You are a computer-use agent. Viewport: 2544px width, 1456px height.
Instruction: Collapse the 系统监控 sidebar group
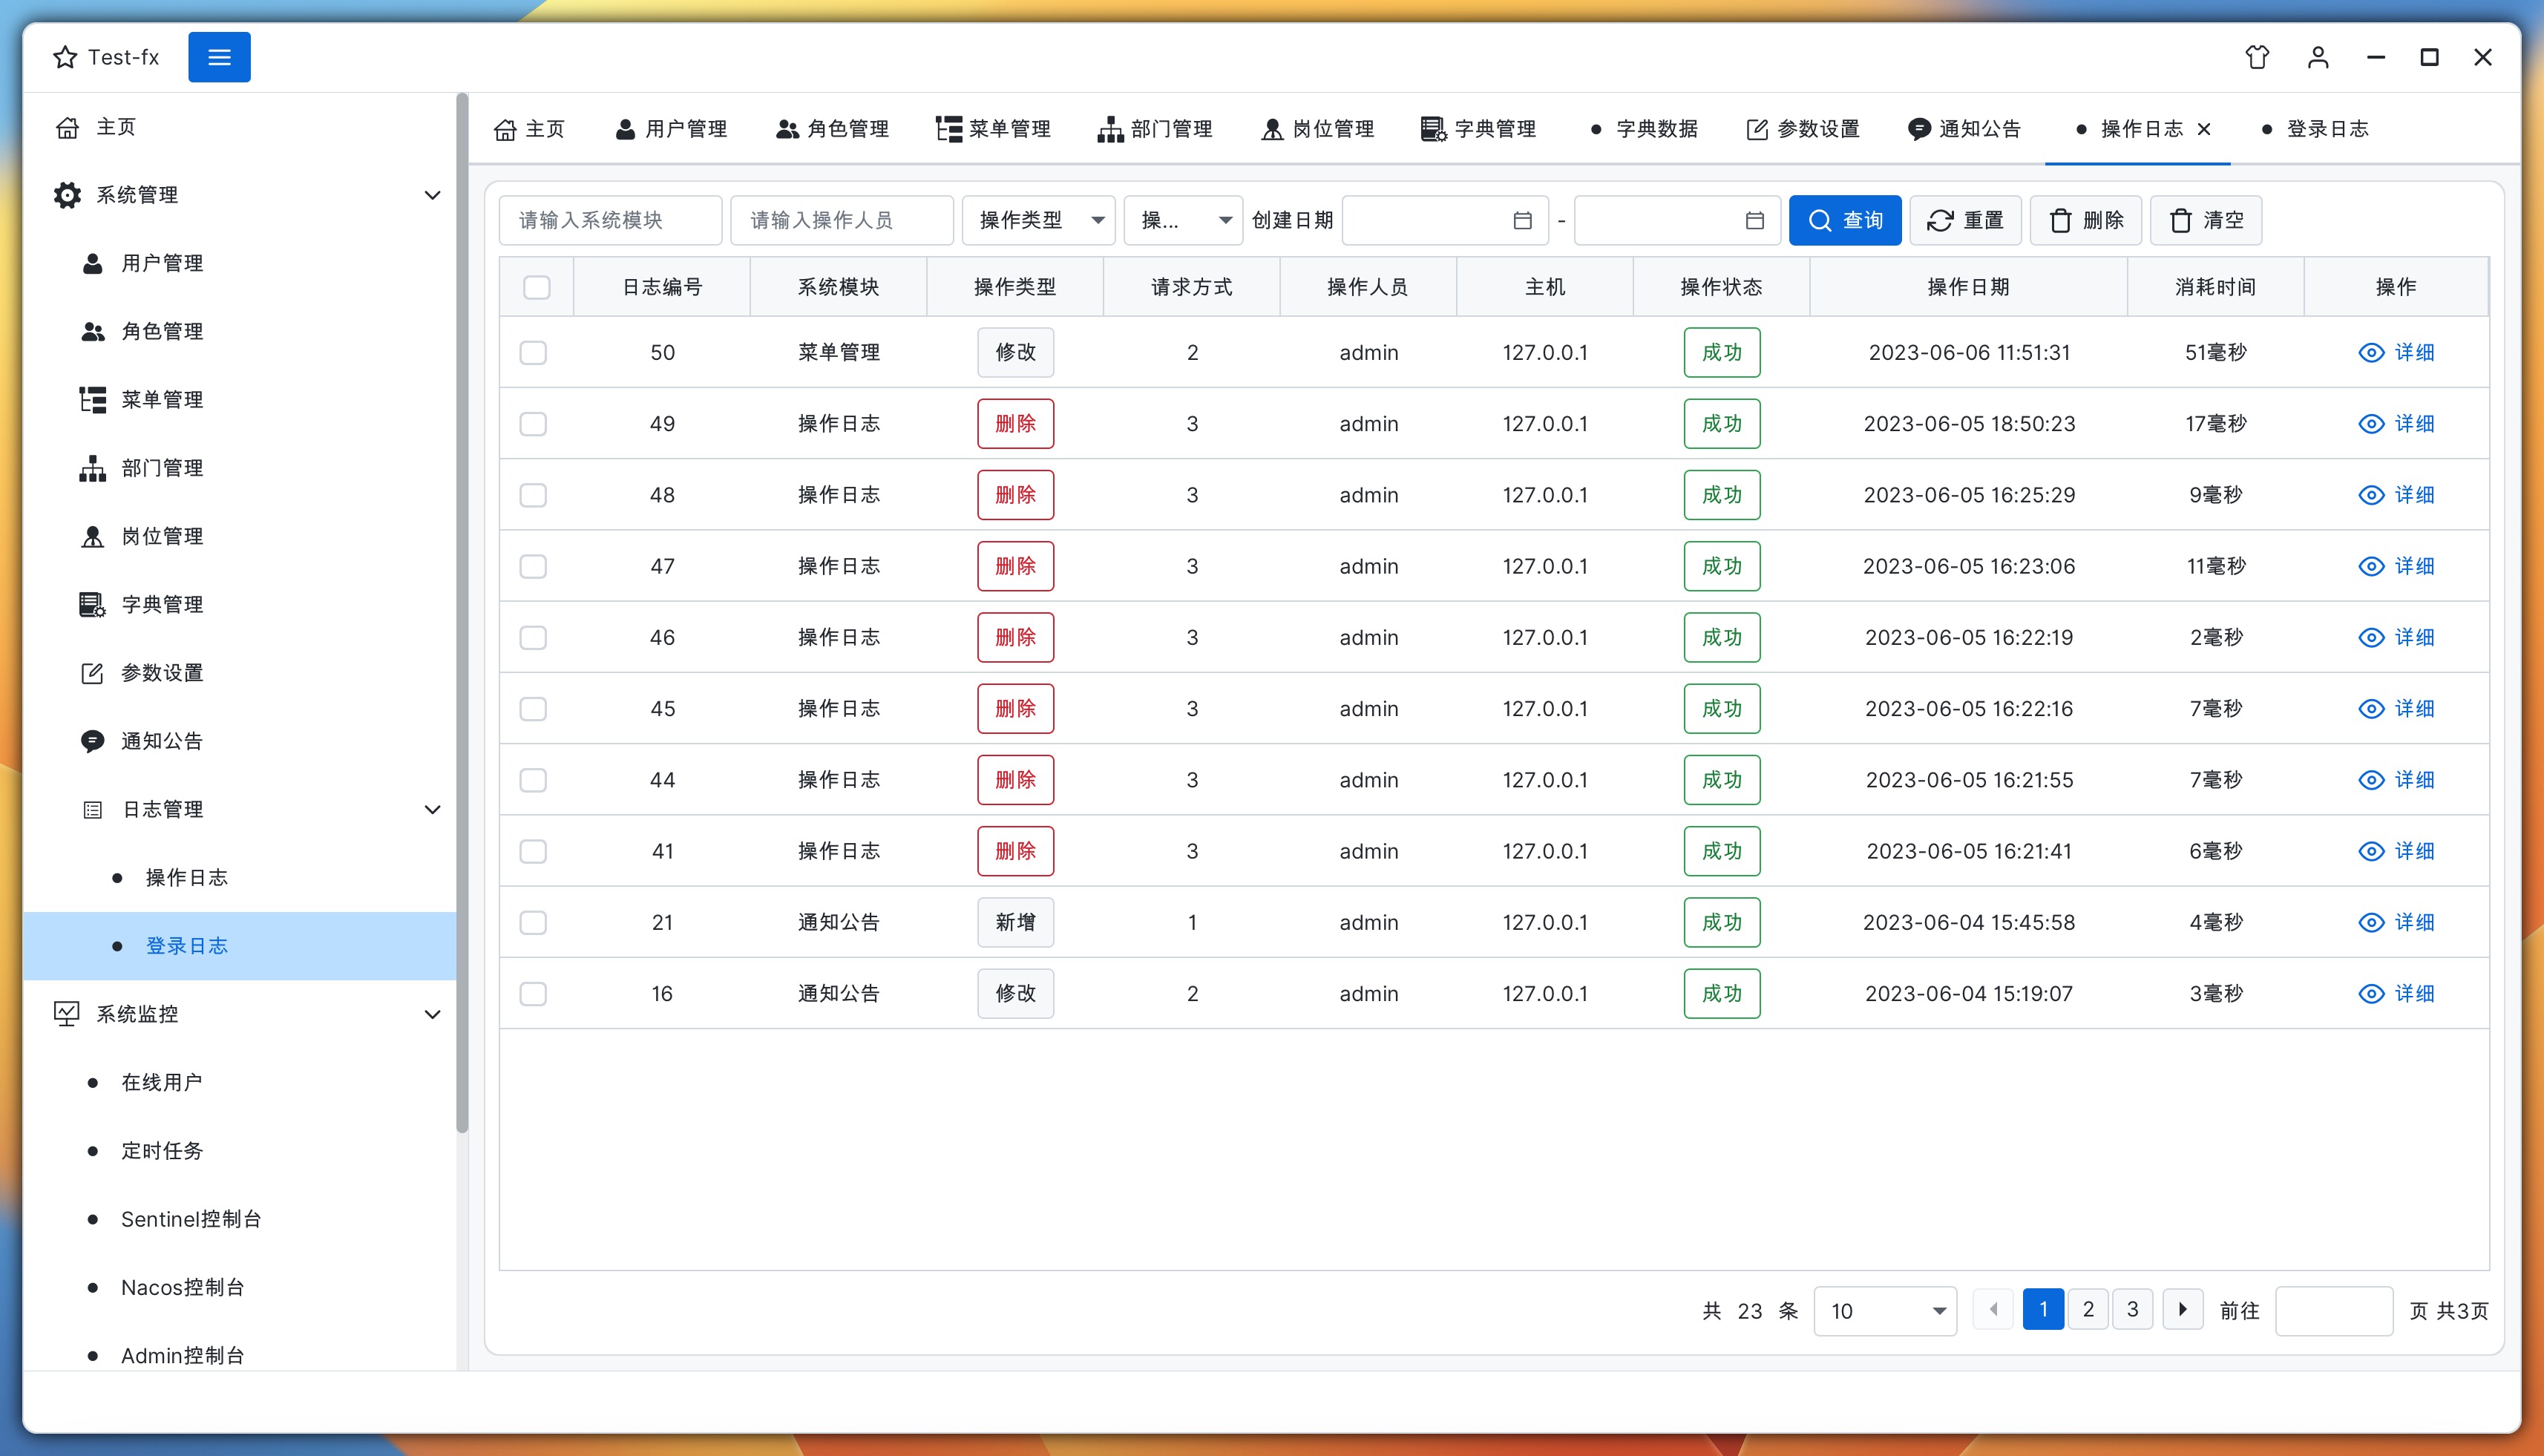coord(432,1014)
